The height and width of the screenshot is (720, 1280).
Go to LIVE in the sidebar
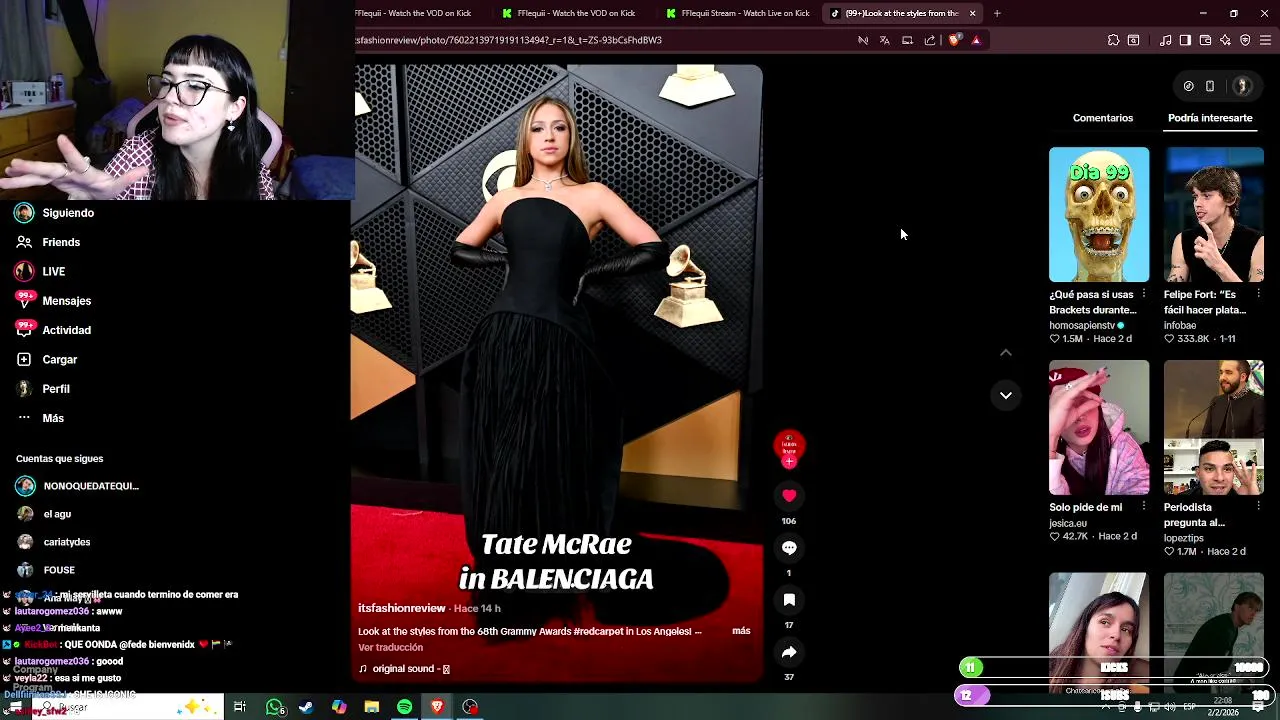pyautogui.click(x=40, y=271)
